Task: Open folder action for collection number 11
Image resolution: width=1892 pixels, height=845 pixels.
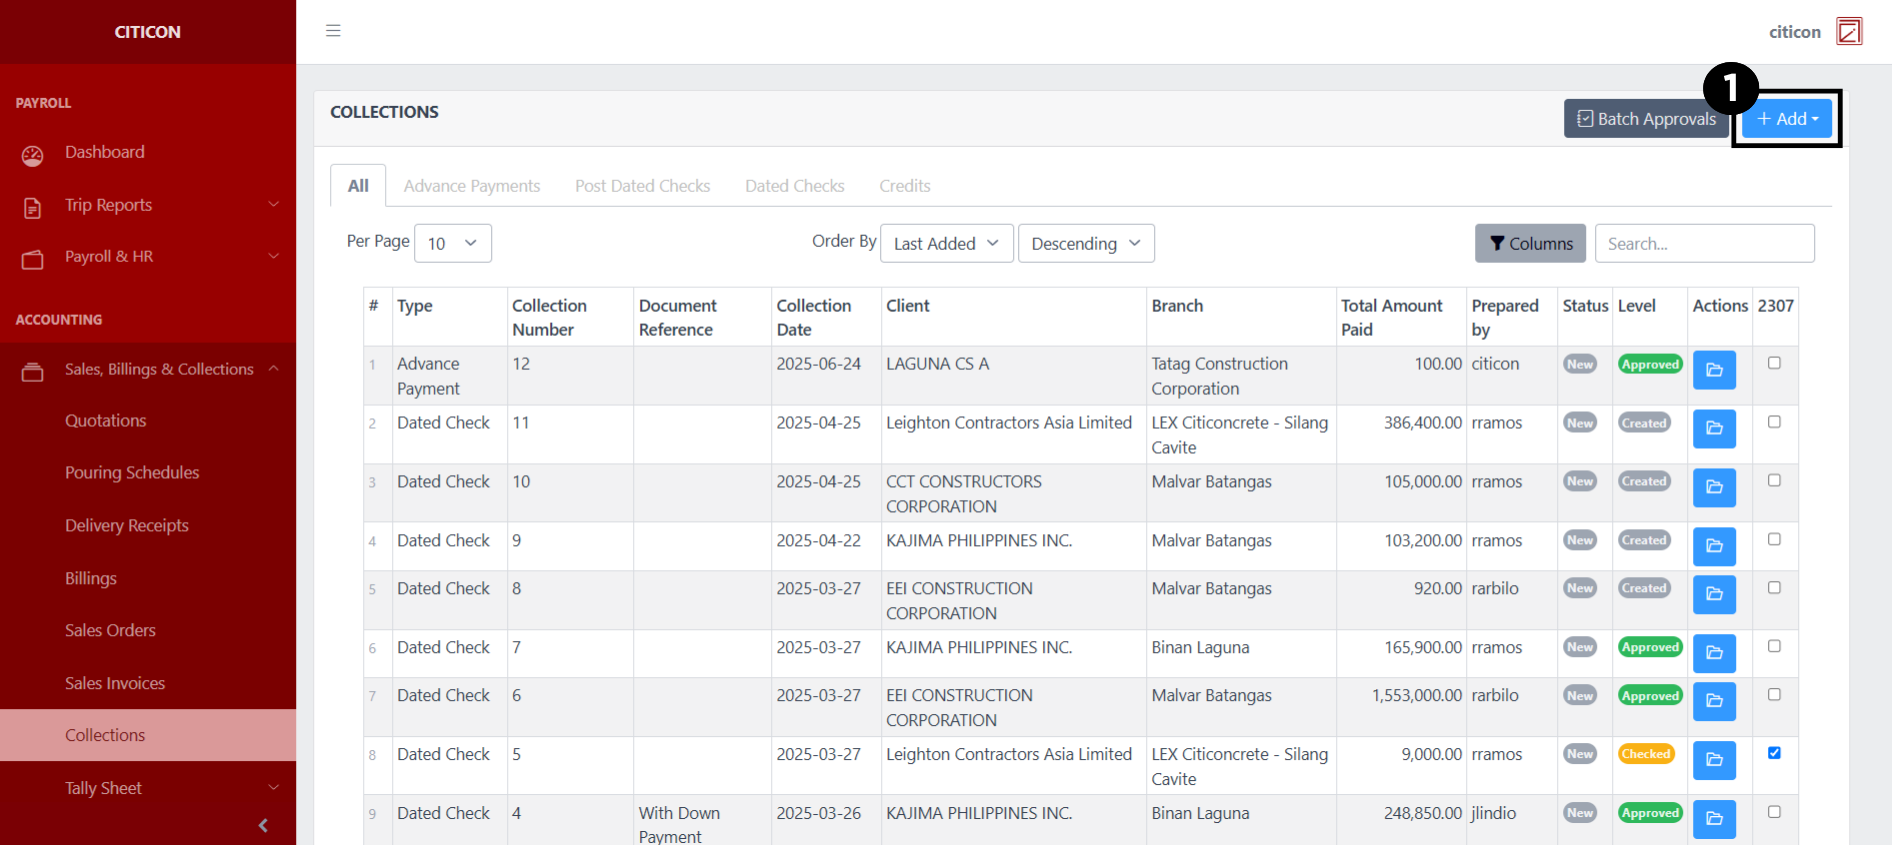Action: coord(1713,428)
